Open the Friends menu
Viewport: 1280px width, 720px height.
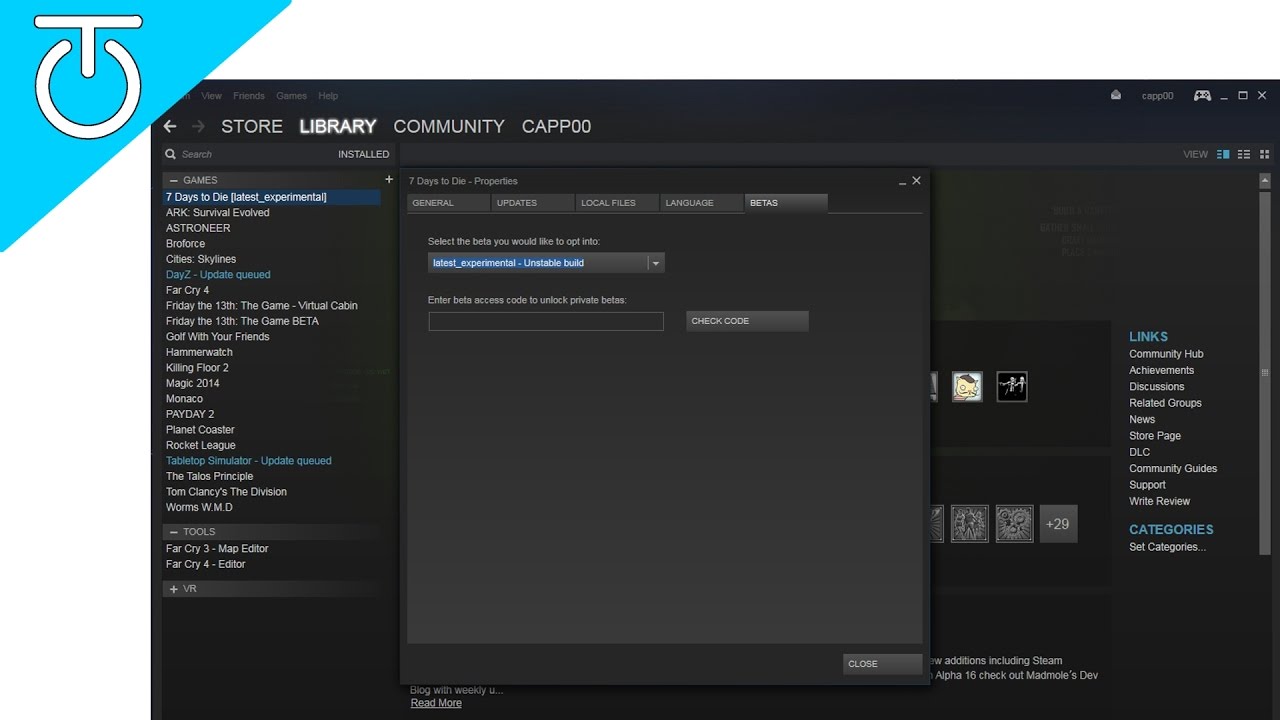click(x=249, y=96)
